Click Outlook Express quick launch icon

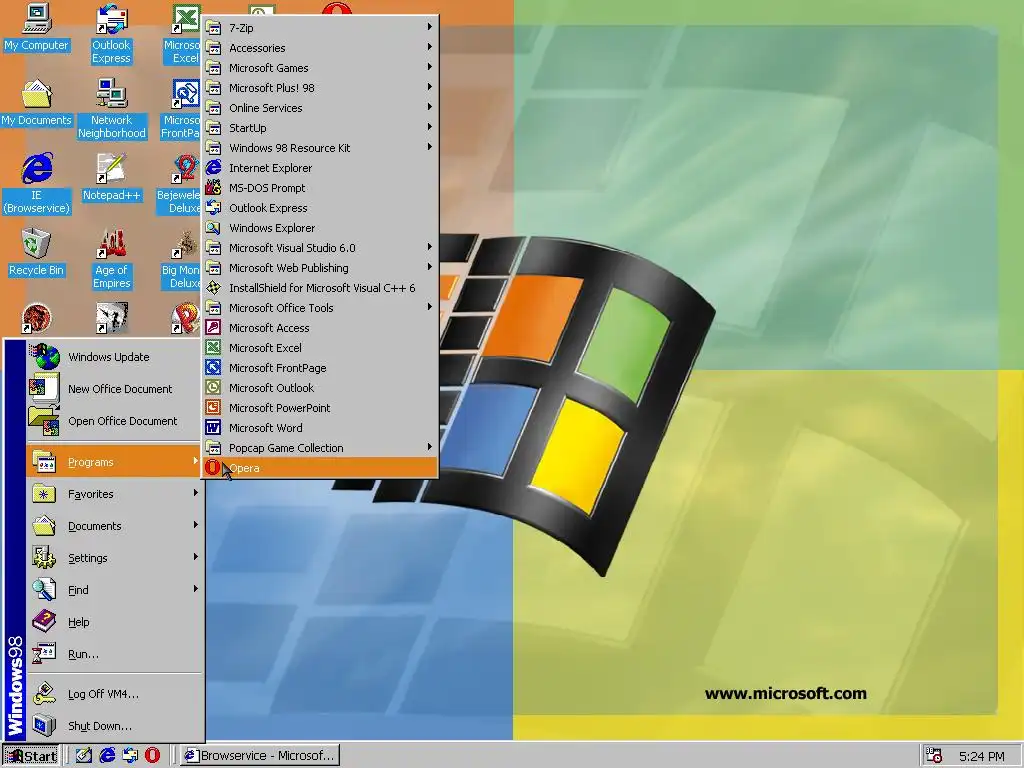[x=130, y=756]
